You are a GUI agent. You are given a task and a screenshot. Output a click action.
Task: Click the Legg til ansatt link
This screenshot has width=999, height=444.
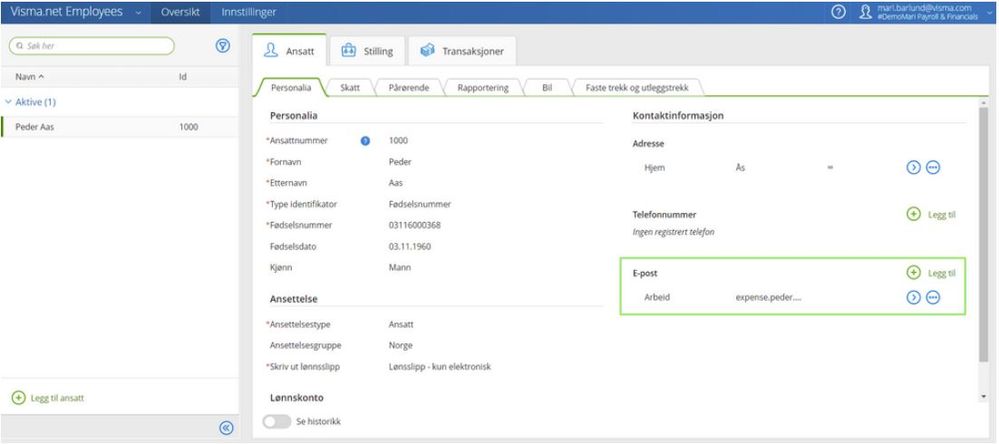click(x=57, y=398)
